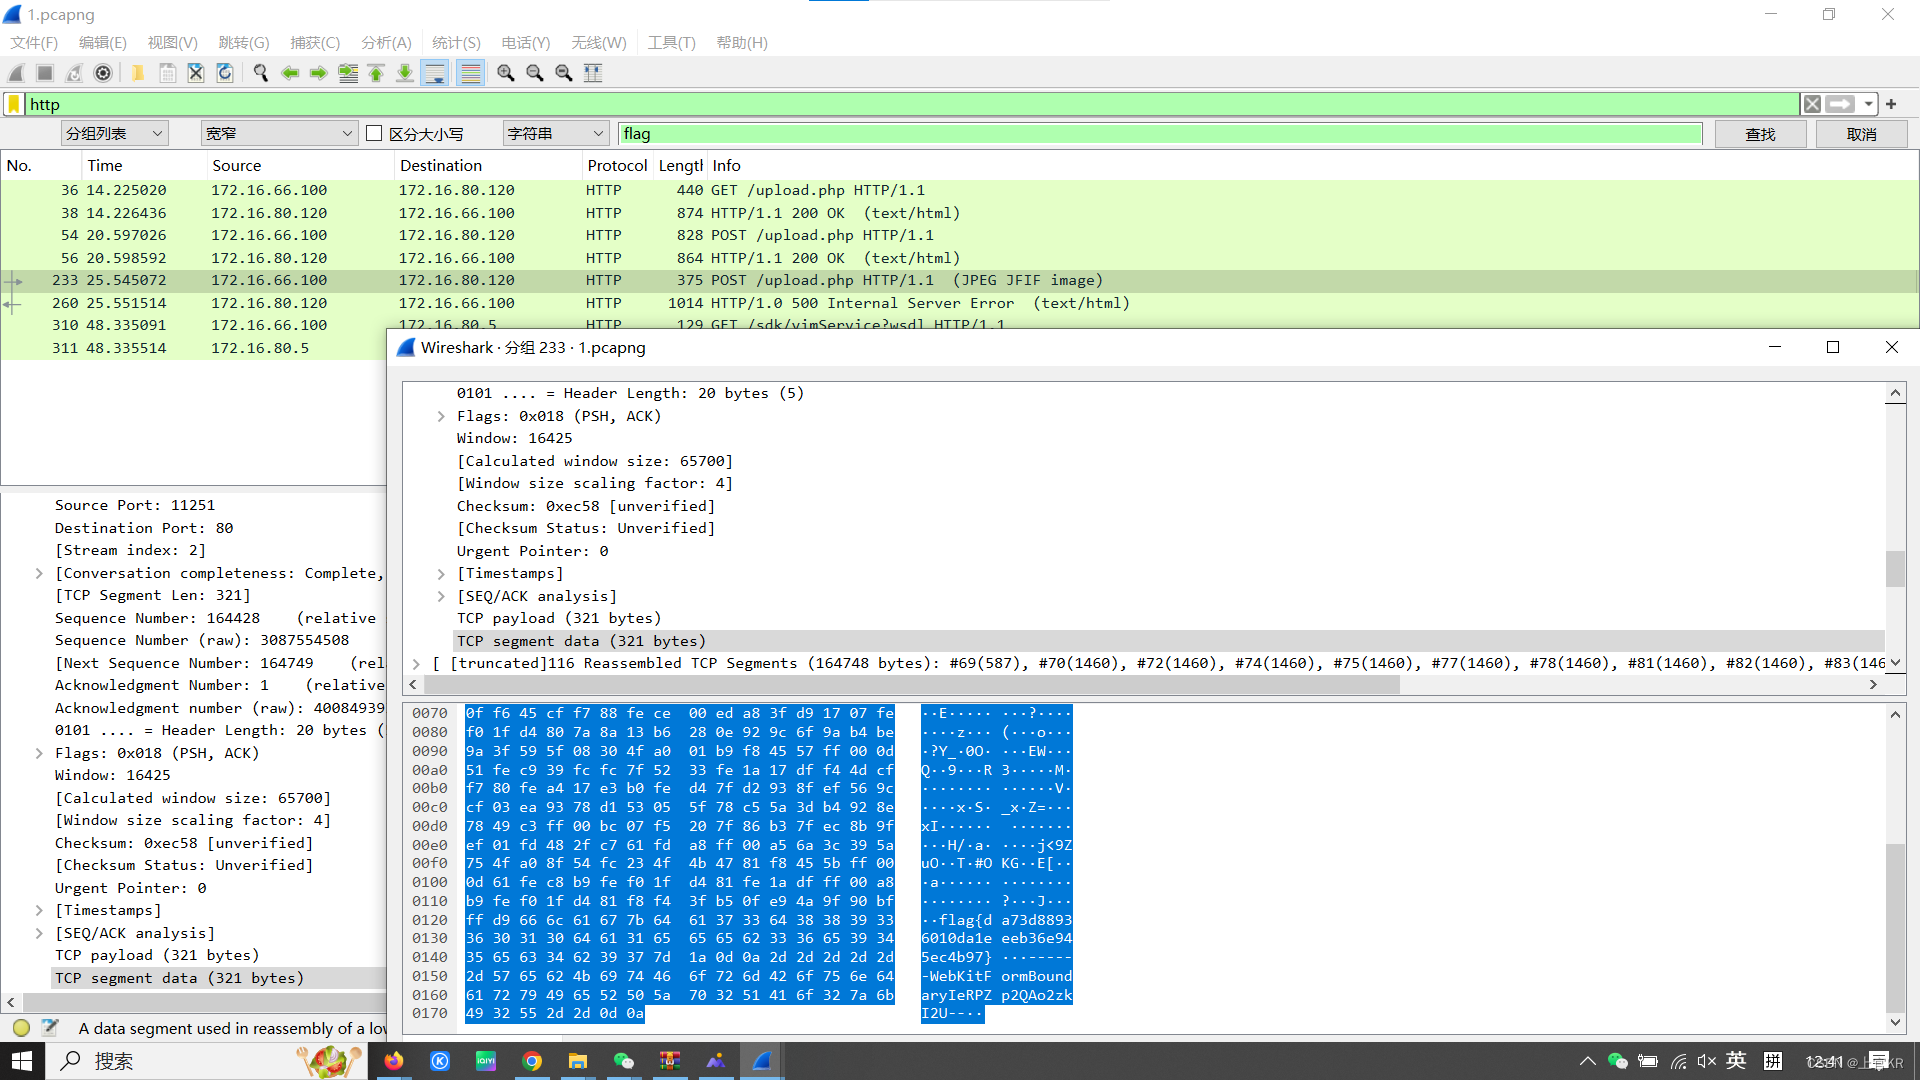Click the zoom in magnifier icon
Image resolution: width=1920 pixels, height=1080 pixels.
tap(506, 73)
